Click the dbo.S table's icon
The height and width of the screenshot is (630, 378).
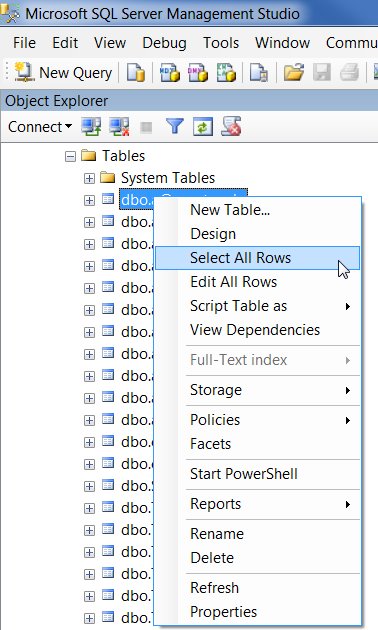(x=108, y=485)
